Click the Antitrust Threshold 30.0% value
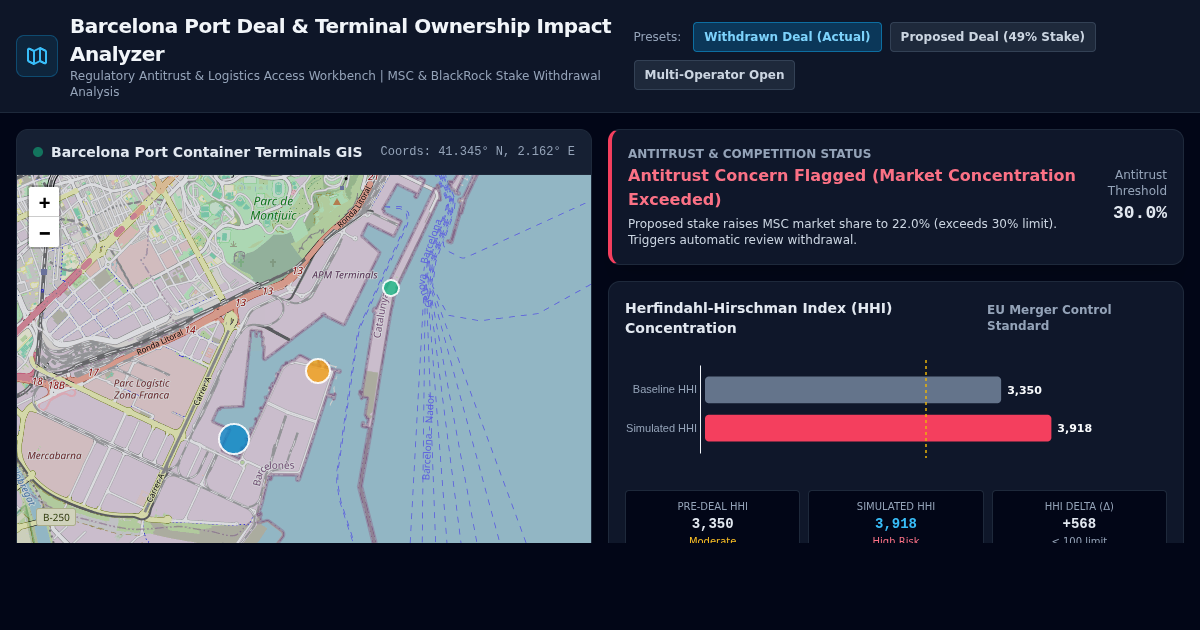 point(1140,213)
